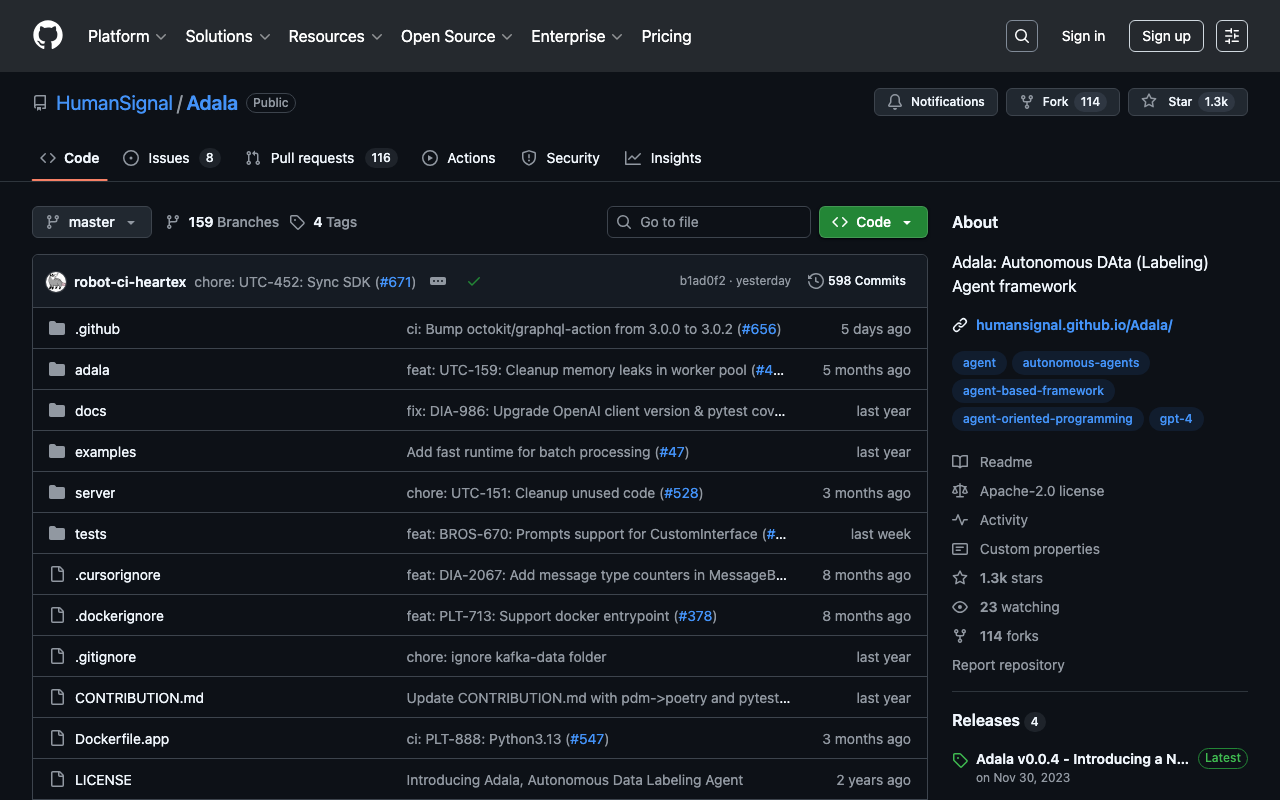
Task: Expand the Platform menu
Action: (127, 36)
